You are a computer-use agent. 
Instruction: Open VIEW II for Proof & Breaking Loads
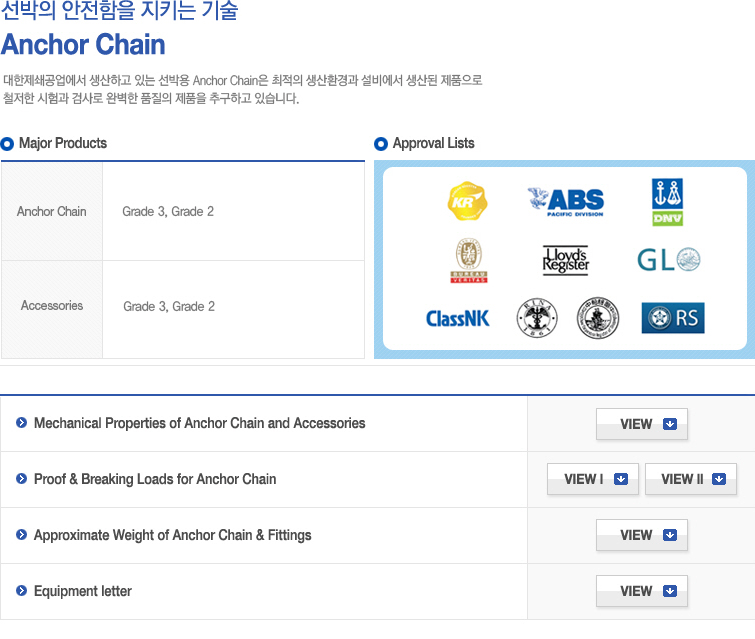tap(690, 479)
